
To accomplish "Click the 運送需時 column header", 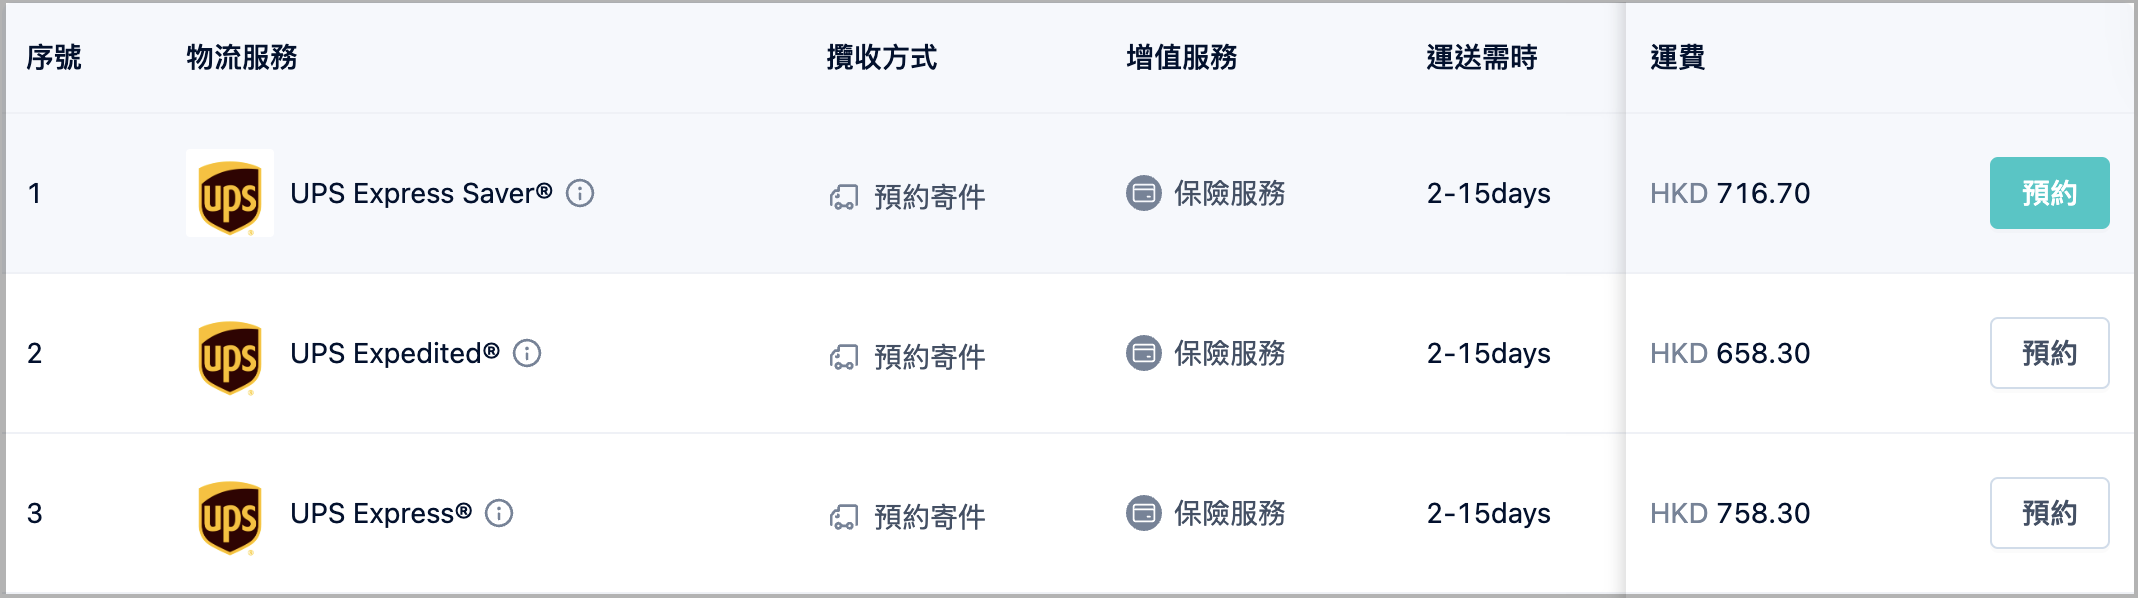I will (1482, 57).
